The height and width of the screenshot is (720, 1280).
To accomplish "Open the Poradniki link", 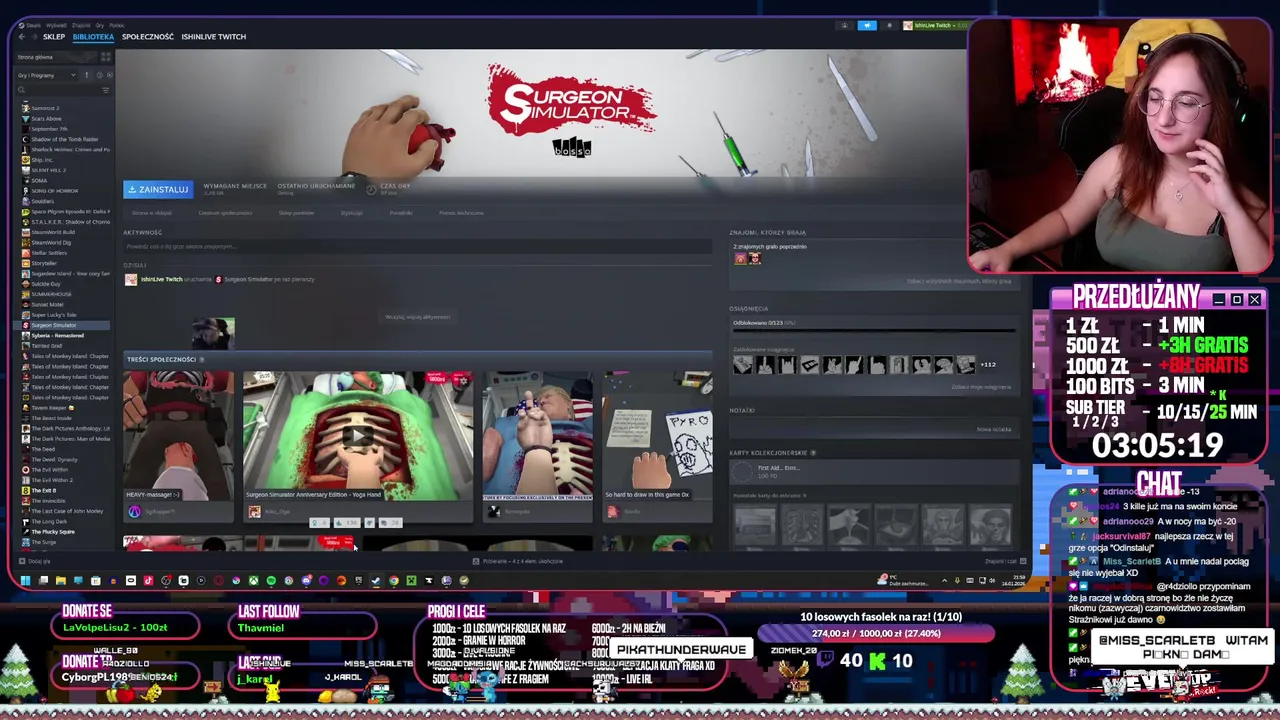I will pyautogui.click(x=401, y=213).
